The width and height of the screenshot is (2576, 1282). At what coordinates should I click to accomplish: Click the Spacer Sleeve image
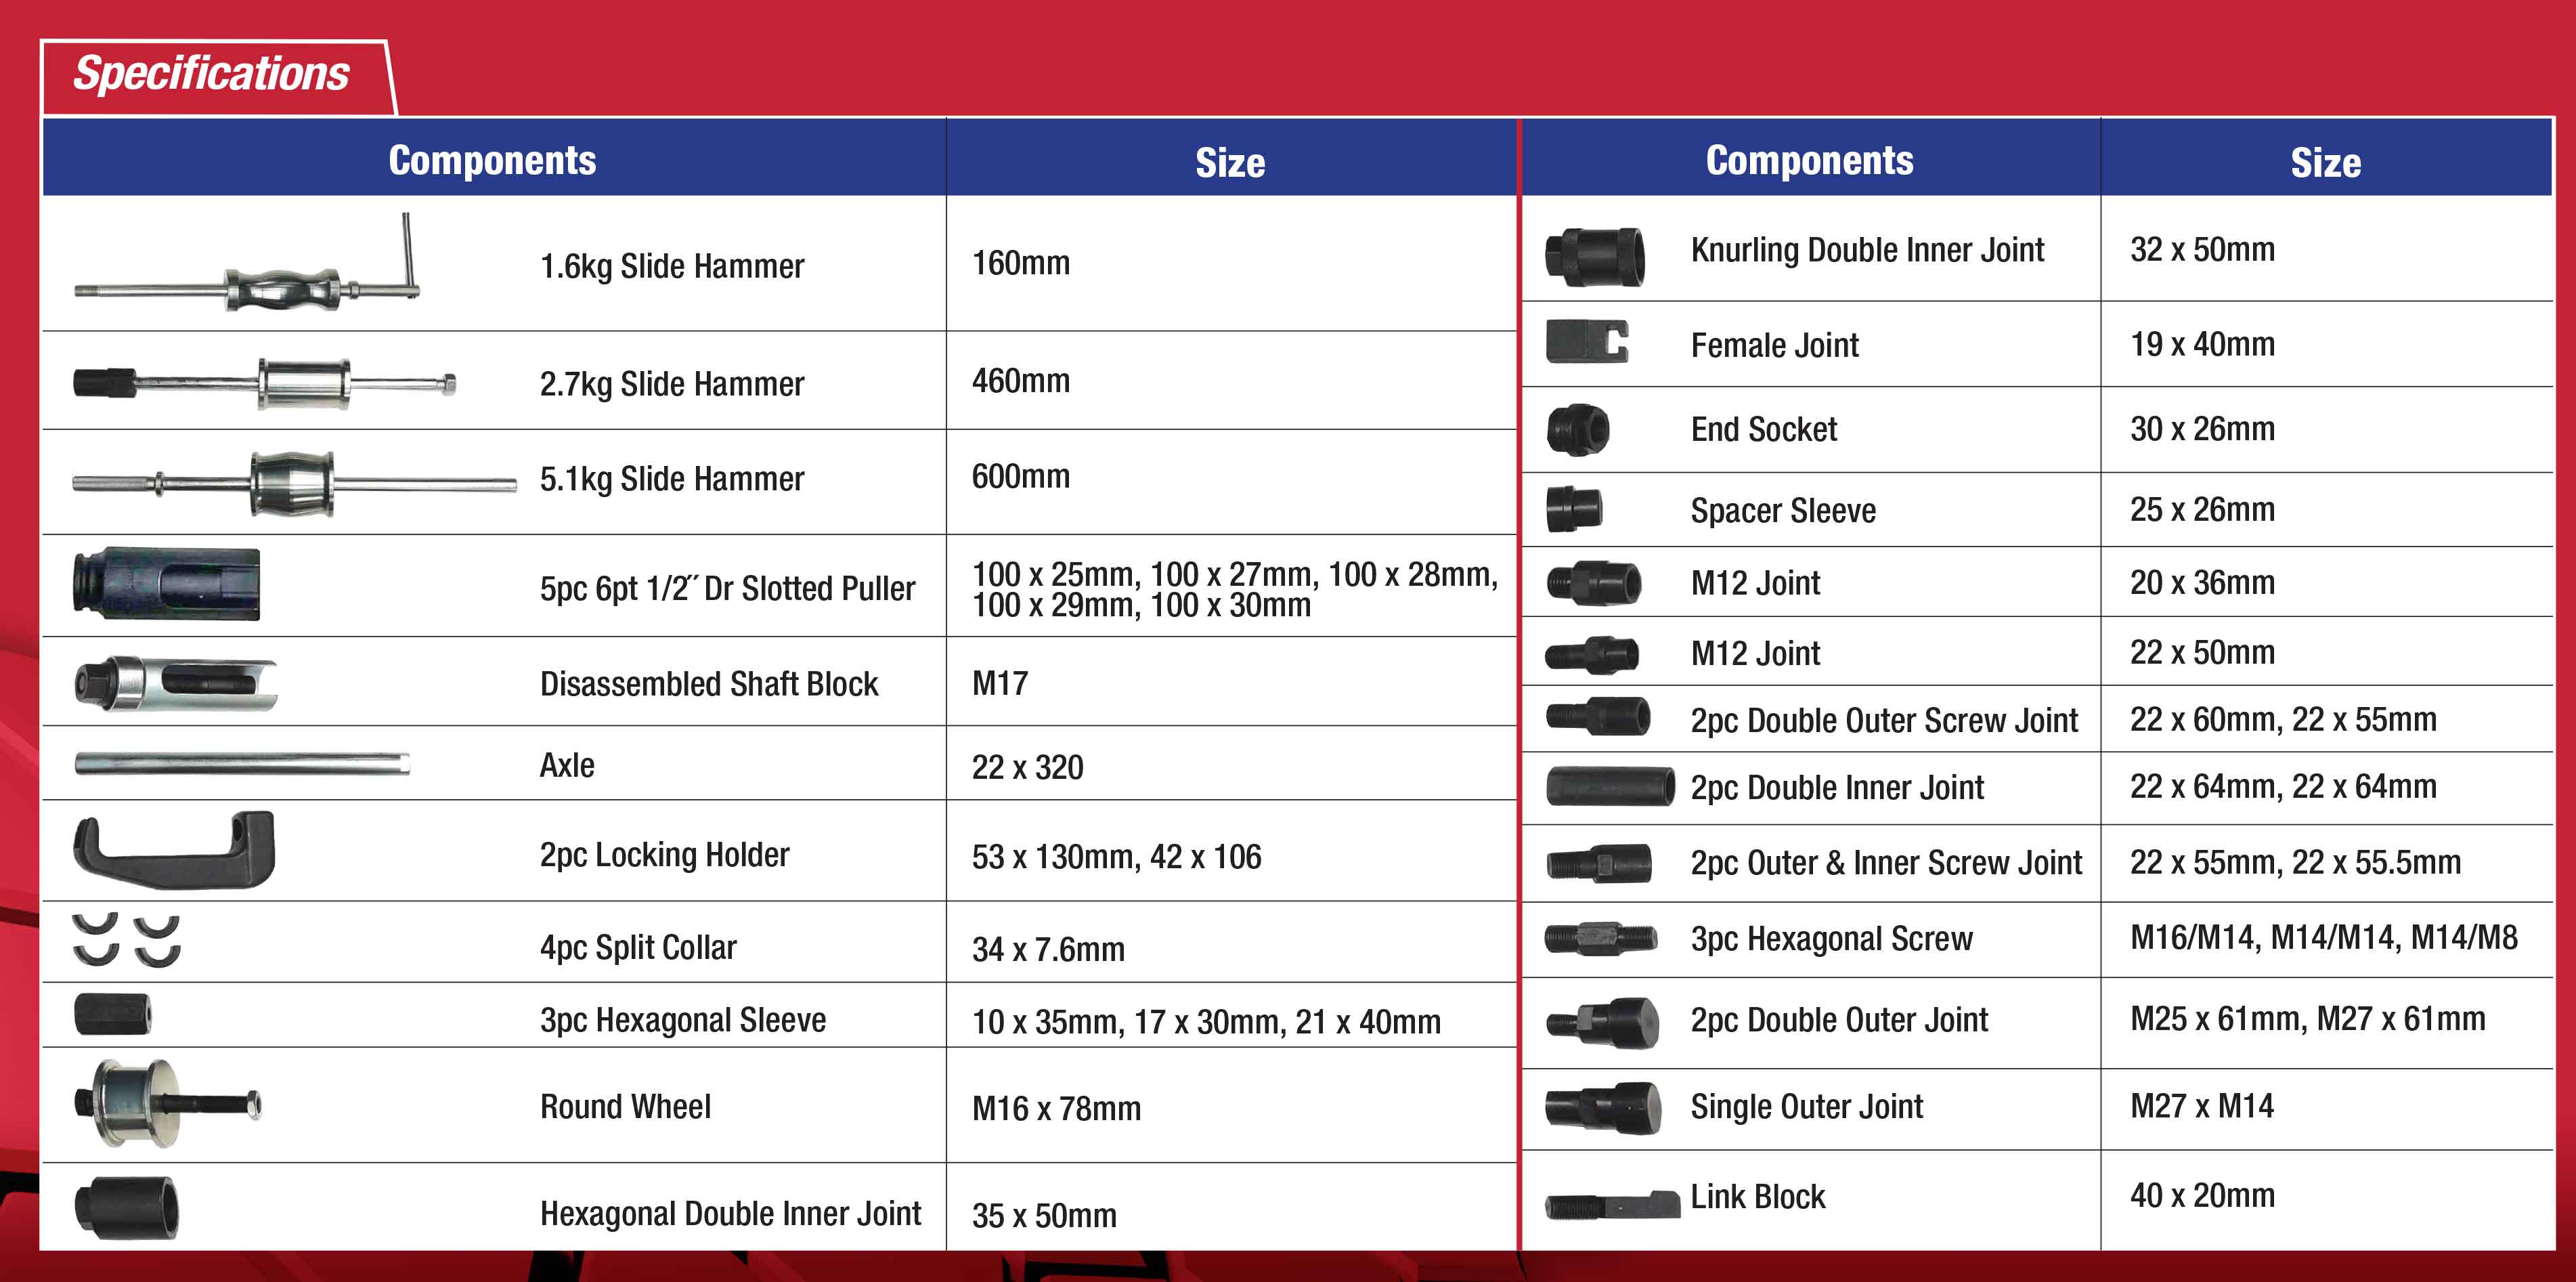(x=1574, y=509)
